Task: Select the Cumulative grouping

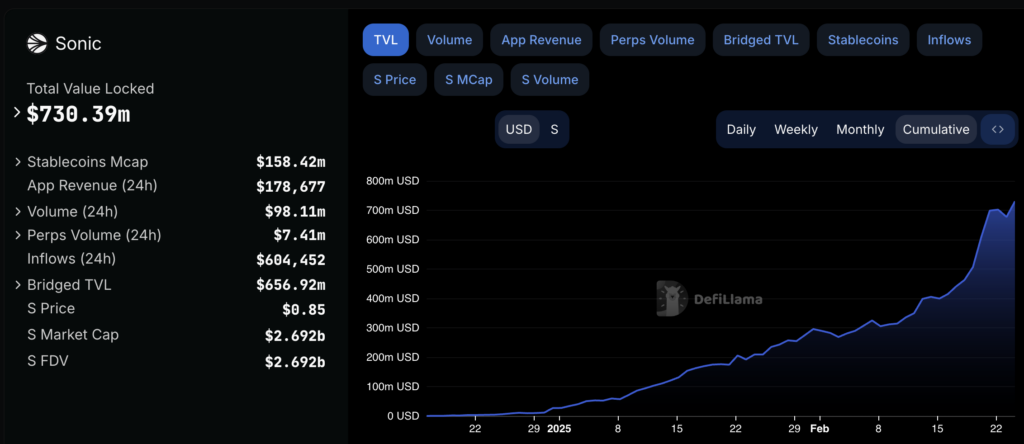Action: (x=936, y=129)
